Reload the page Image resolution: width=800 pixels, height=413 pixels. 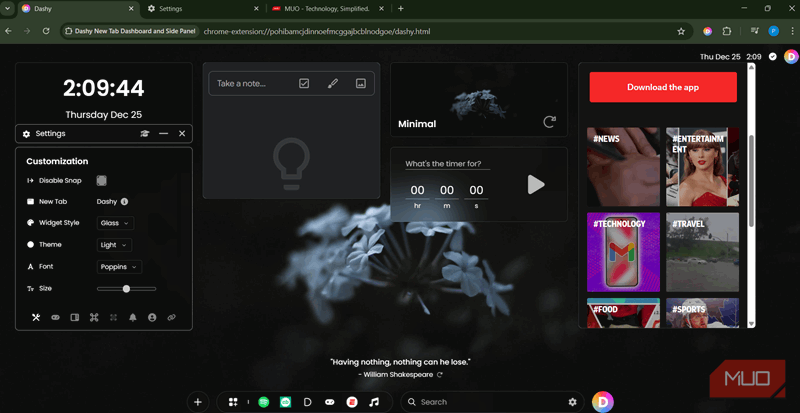[46, 32]
